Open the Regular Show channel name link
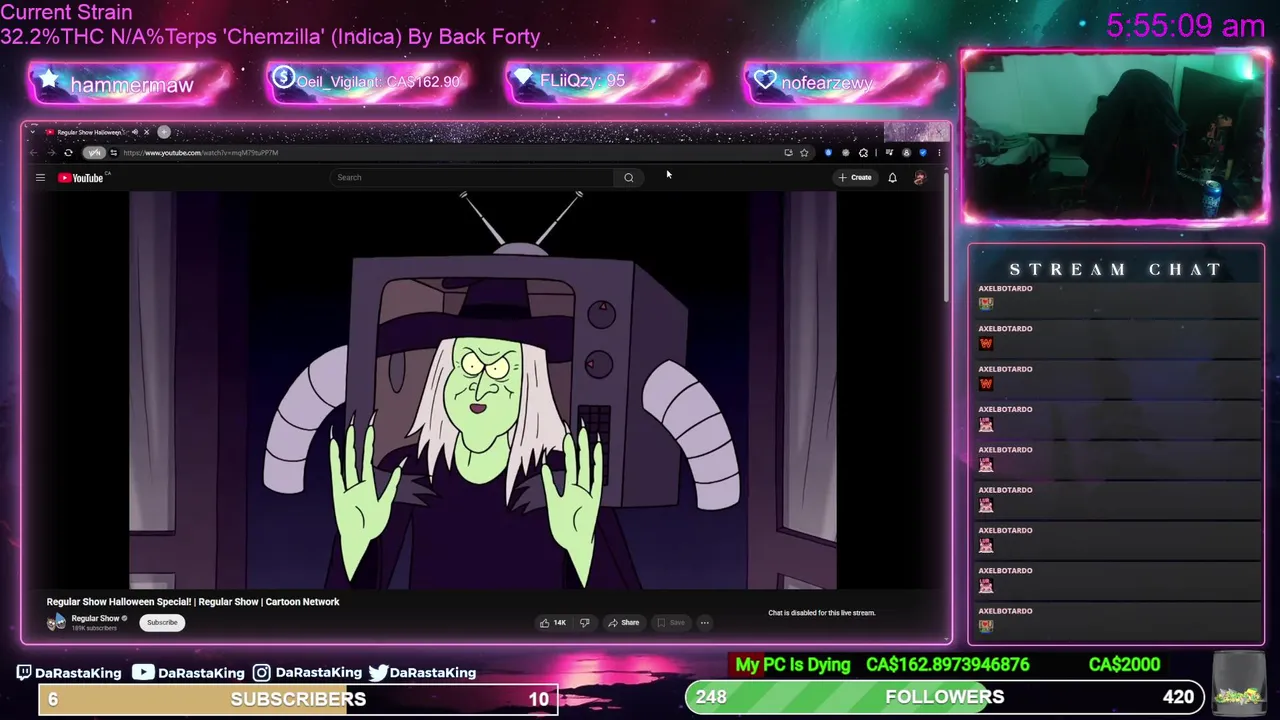1280x720 pixels. coord(95,618)
